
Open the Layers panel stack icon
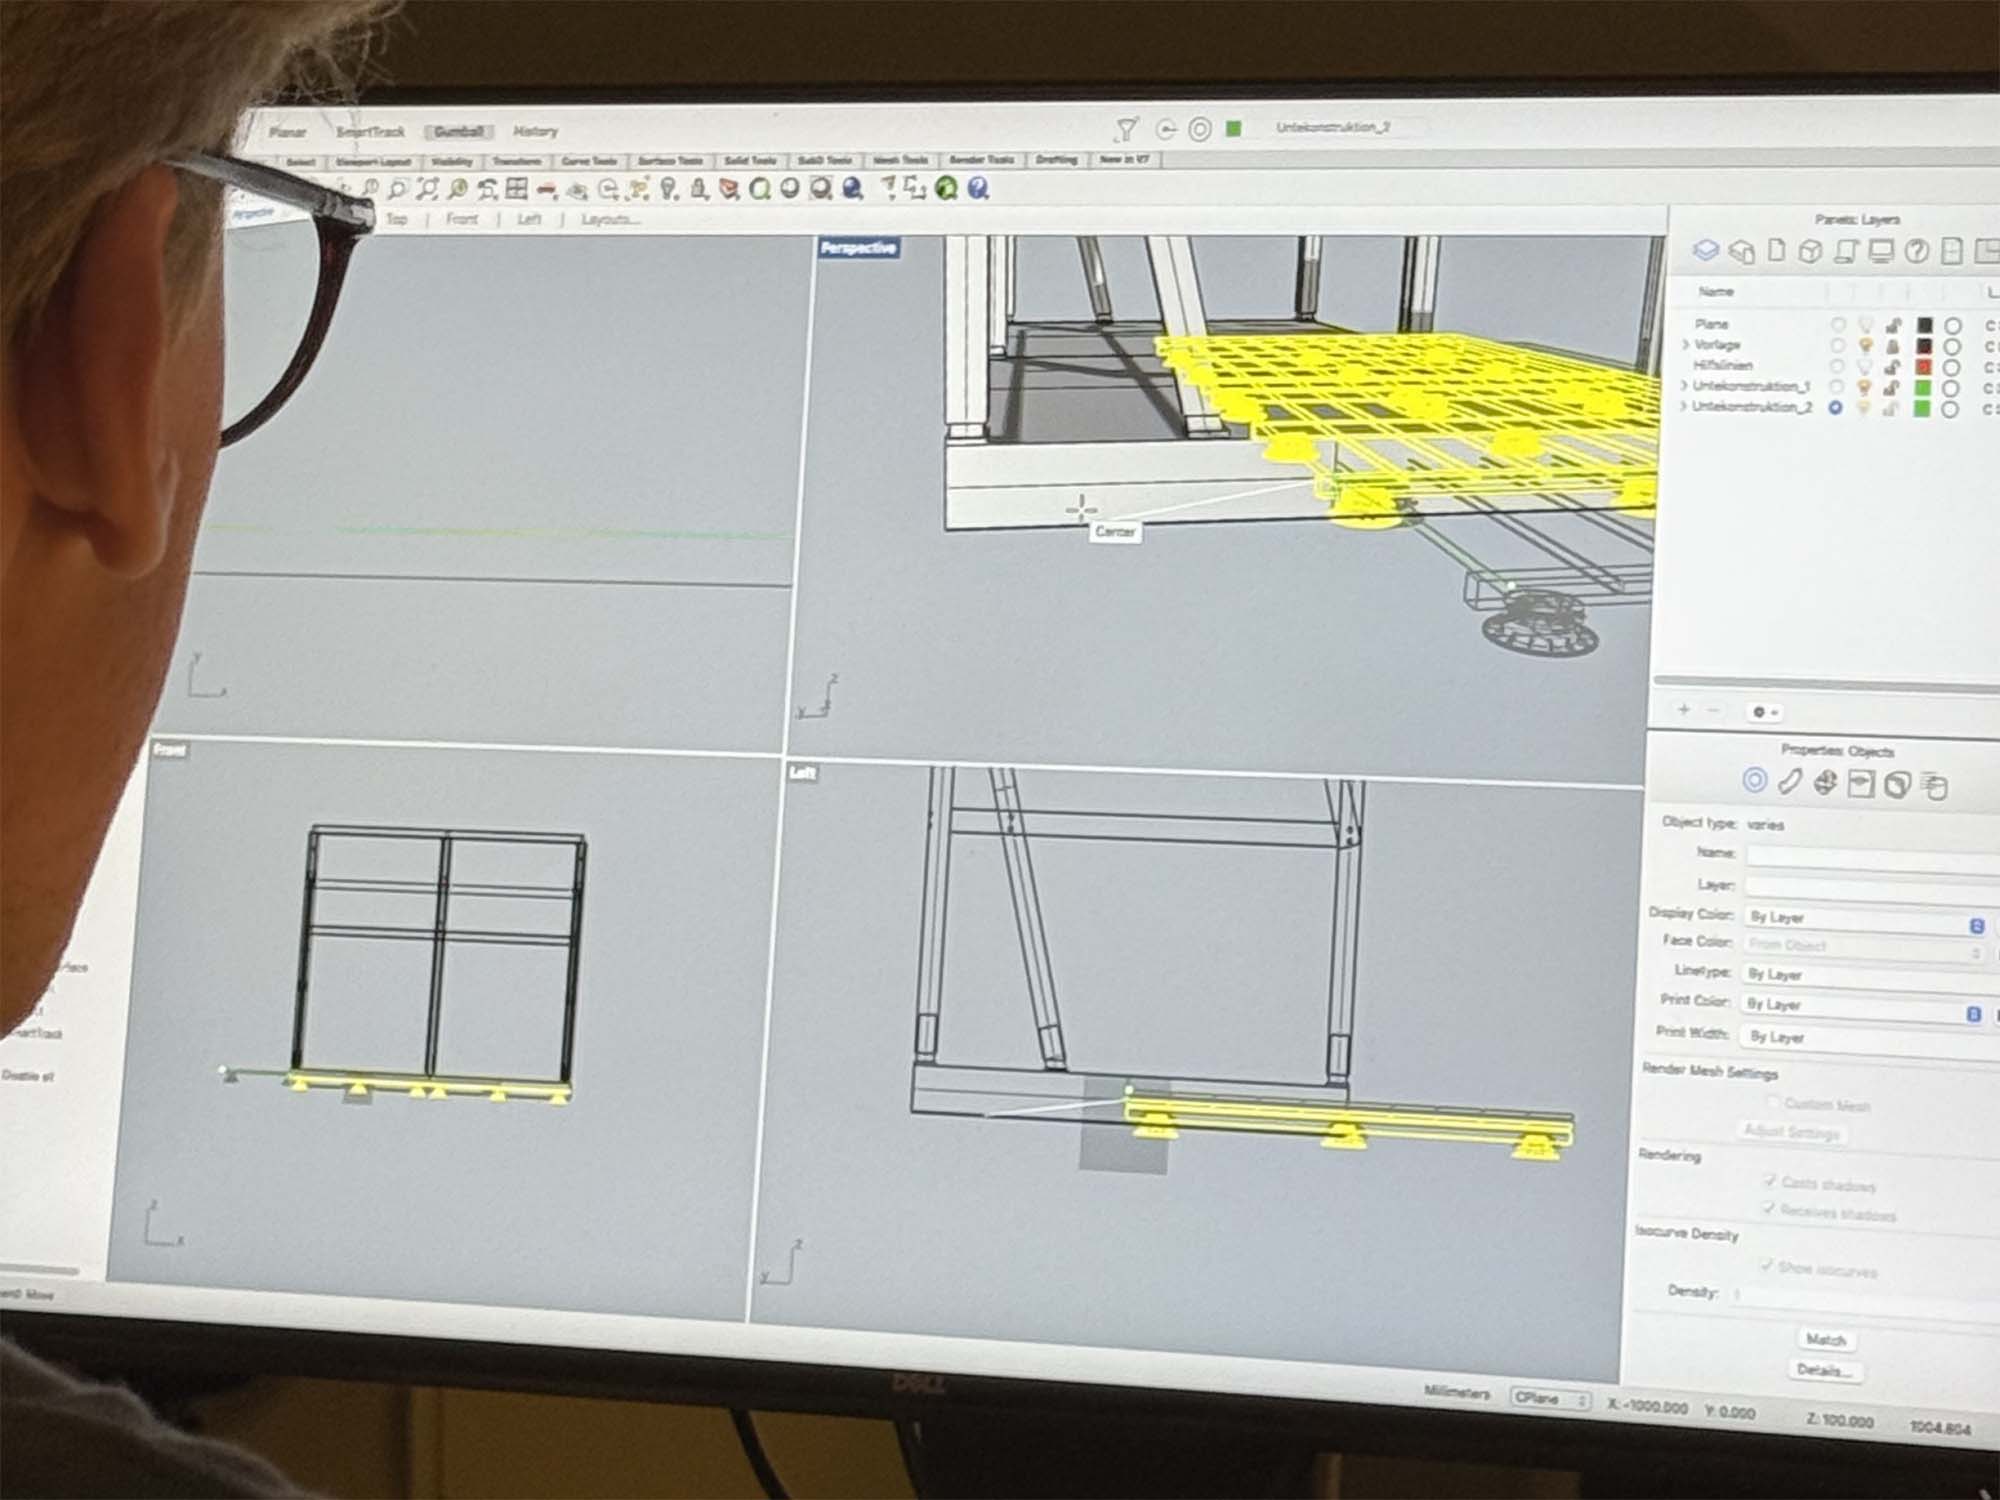(1706, 250)
